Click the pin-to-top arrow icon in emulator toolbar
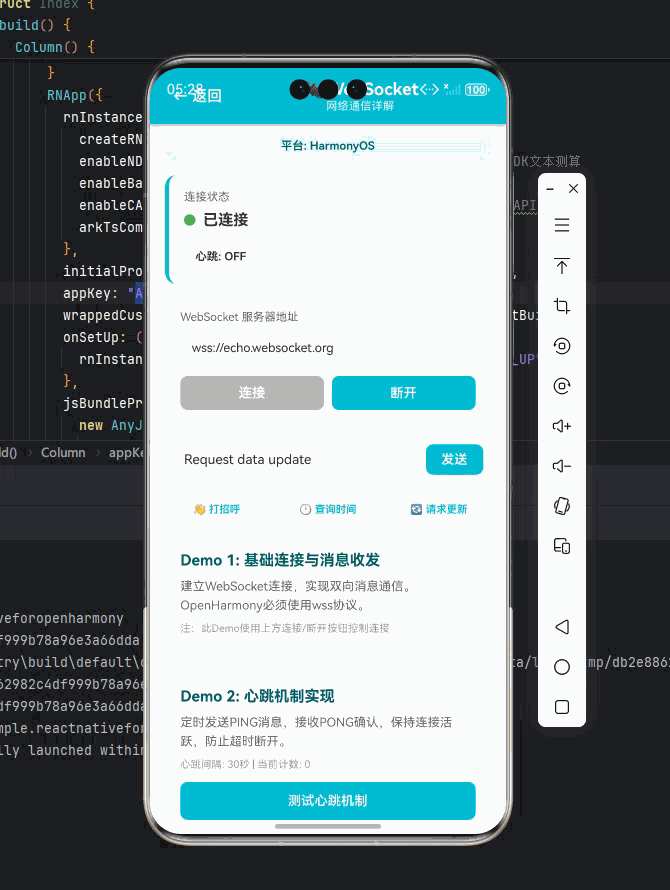The height and width of the screenshot is (890, 670). coord(562,266)
